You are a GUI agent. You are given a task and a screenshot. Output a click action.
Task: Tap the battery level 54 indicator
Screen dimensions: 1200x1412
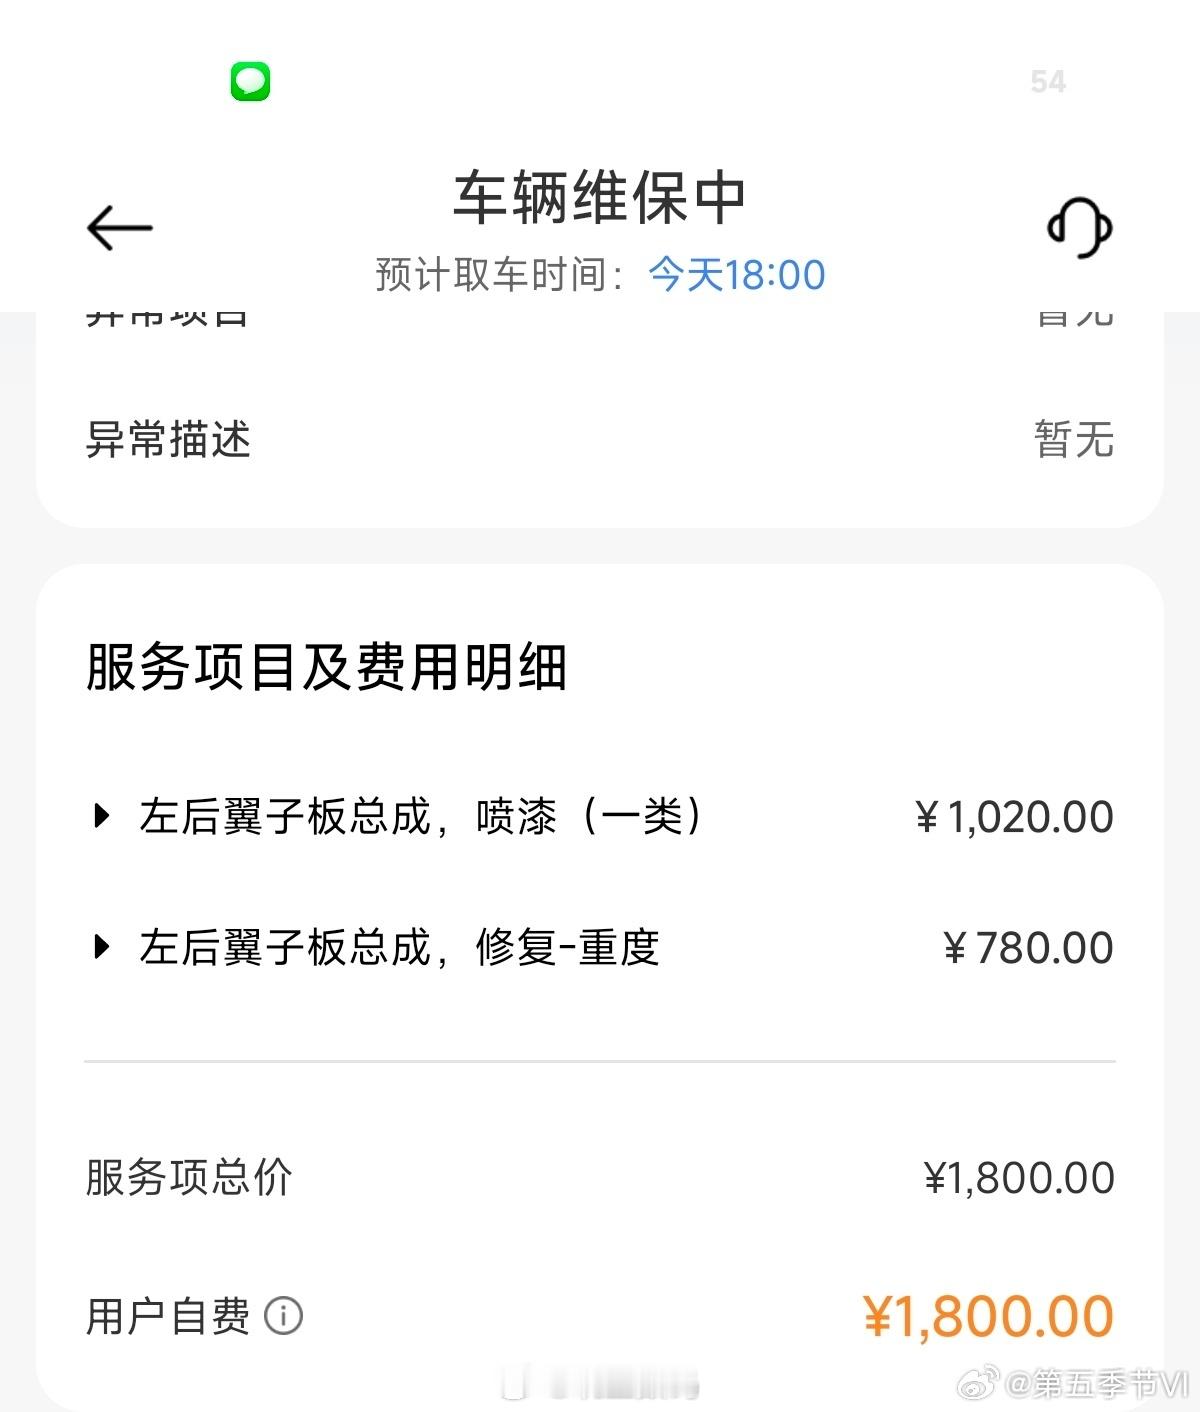[1048, 81]
